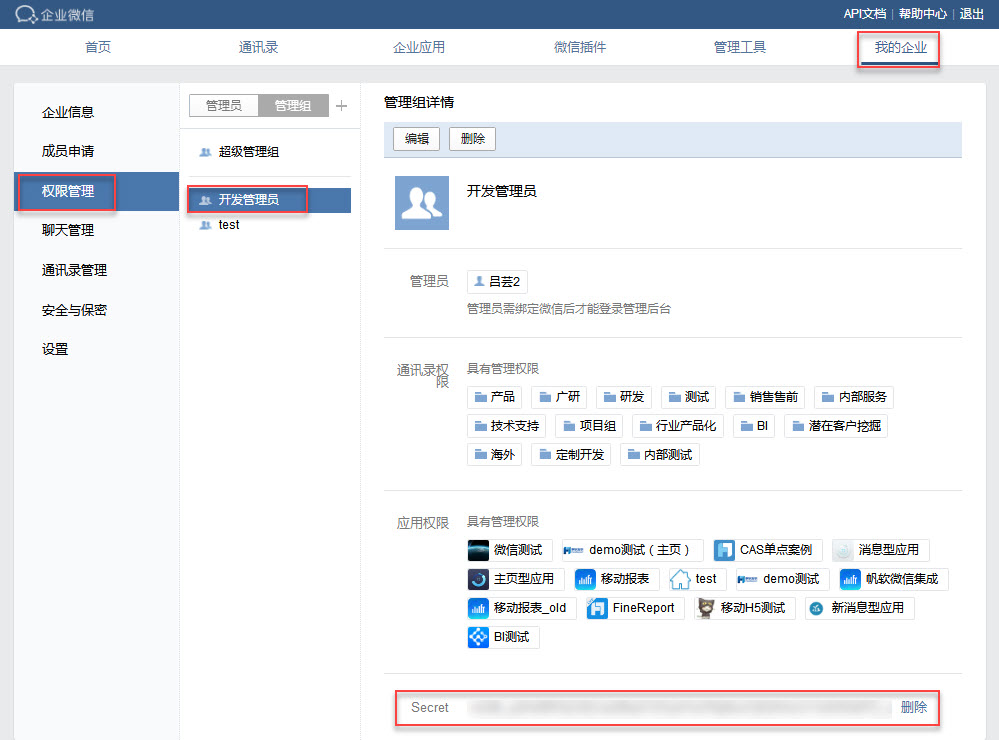The image size is (999, 740).
Task: Open the demo测试 app icon
Action: pos(747,579)
